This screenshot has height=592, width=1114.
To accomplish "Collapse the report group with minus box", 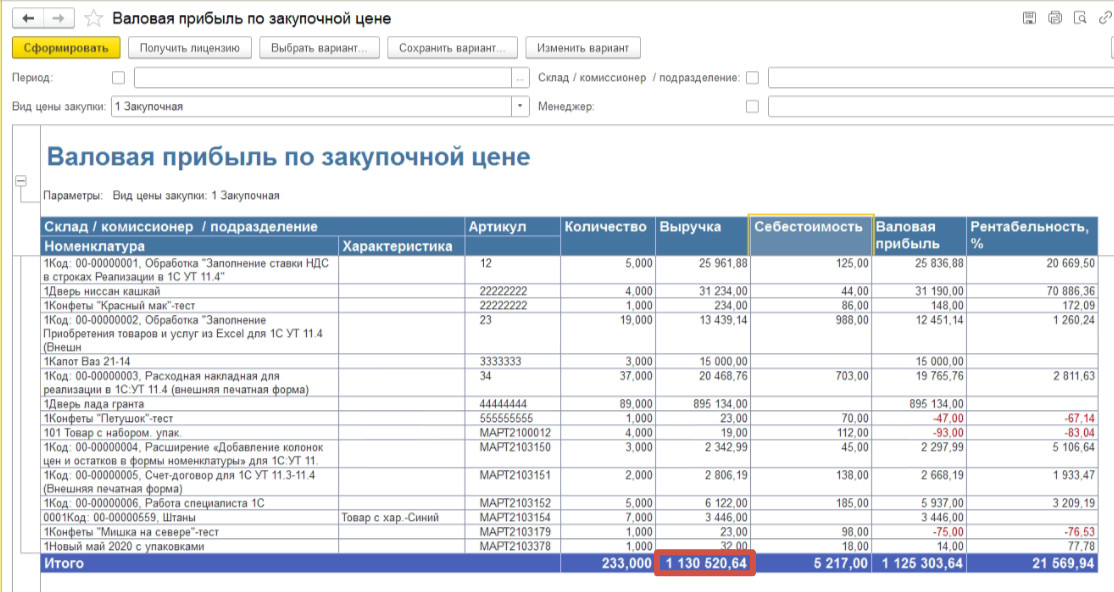I will point(19,181).
